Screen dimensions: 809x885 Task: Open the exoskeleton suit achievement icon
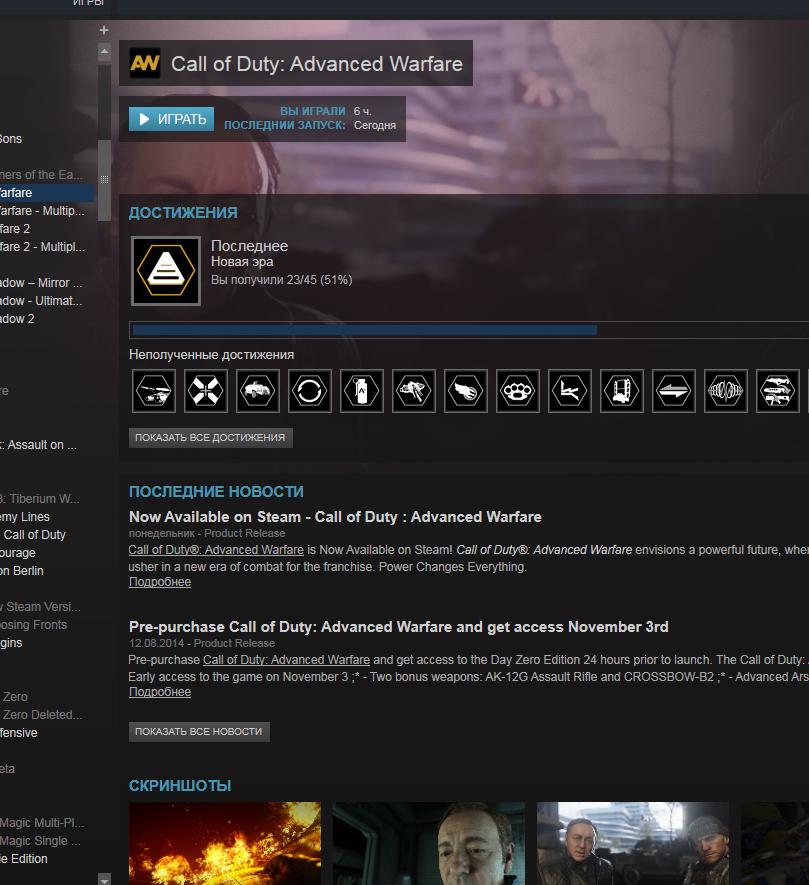[x=622, y=391]
